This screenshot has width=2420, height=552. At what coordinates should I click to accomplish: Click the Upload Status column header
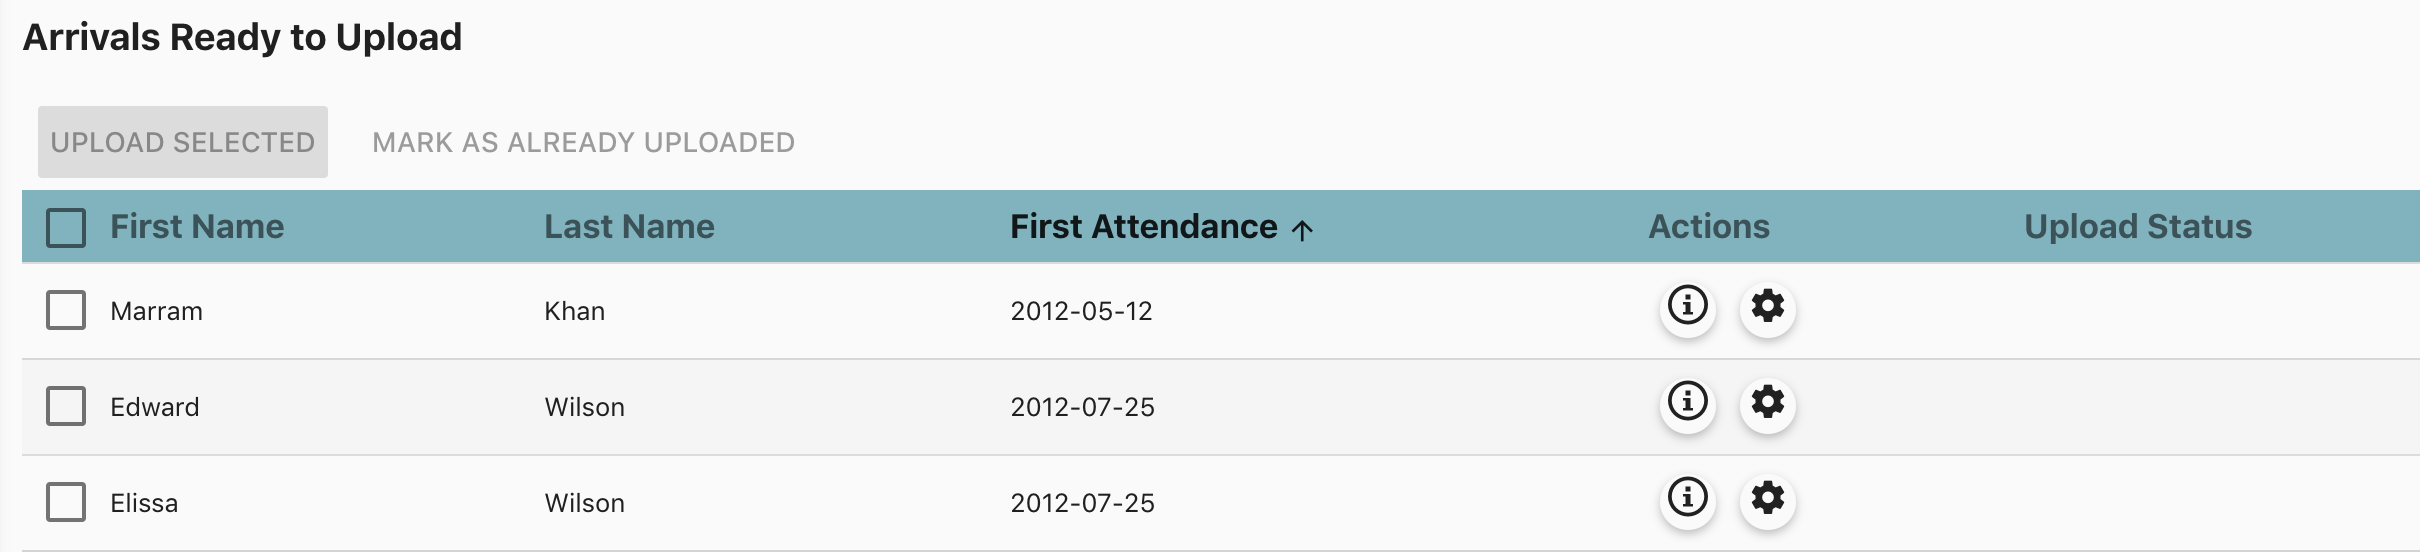2138,227
